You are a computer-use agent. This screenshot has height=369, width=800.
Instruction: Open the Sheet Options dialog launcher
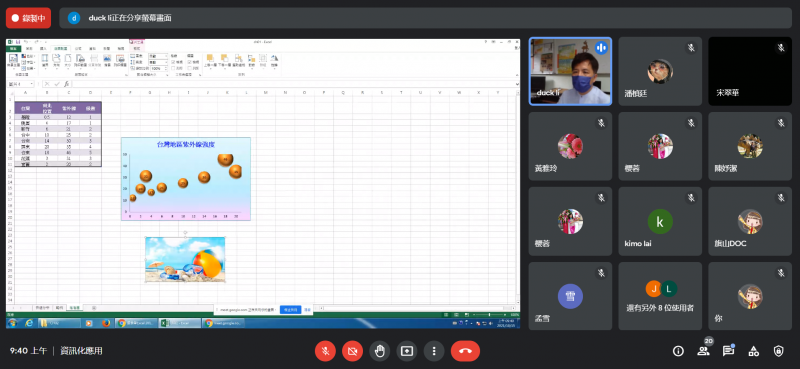coord(200,75)
